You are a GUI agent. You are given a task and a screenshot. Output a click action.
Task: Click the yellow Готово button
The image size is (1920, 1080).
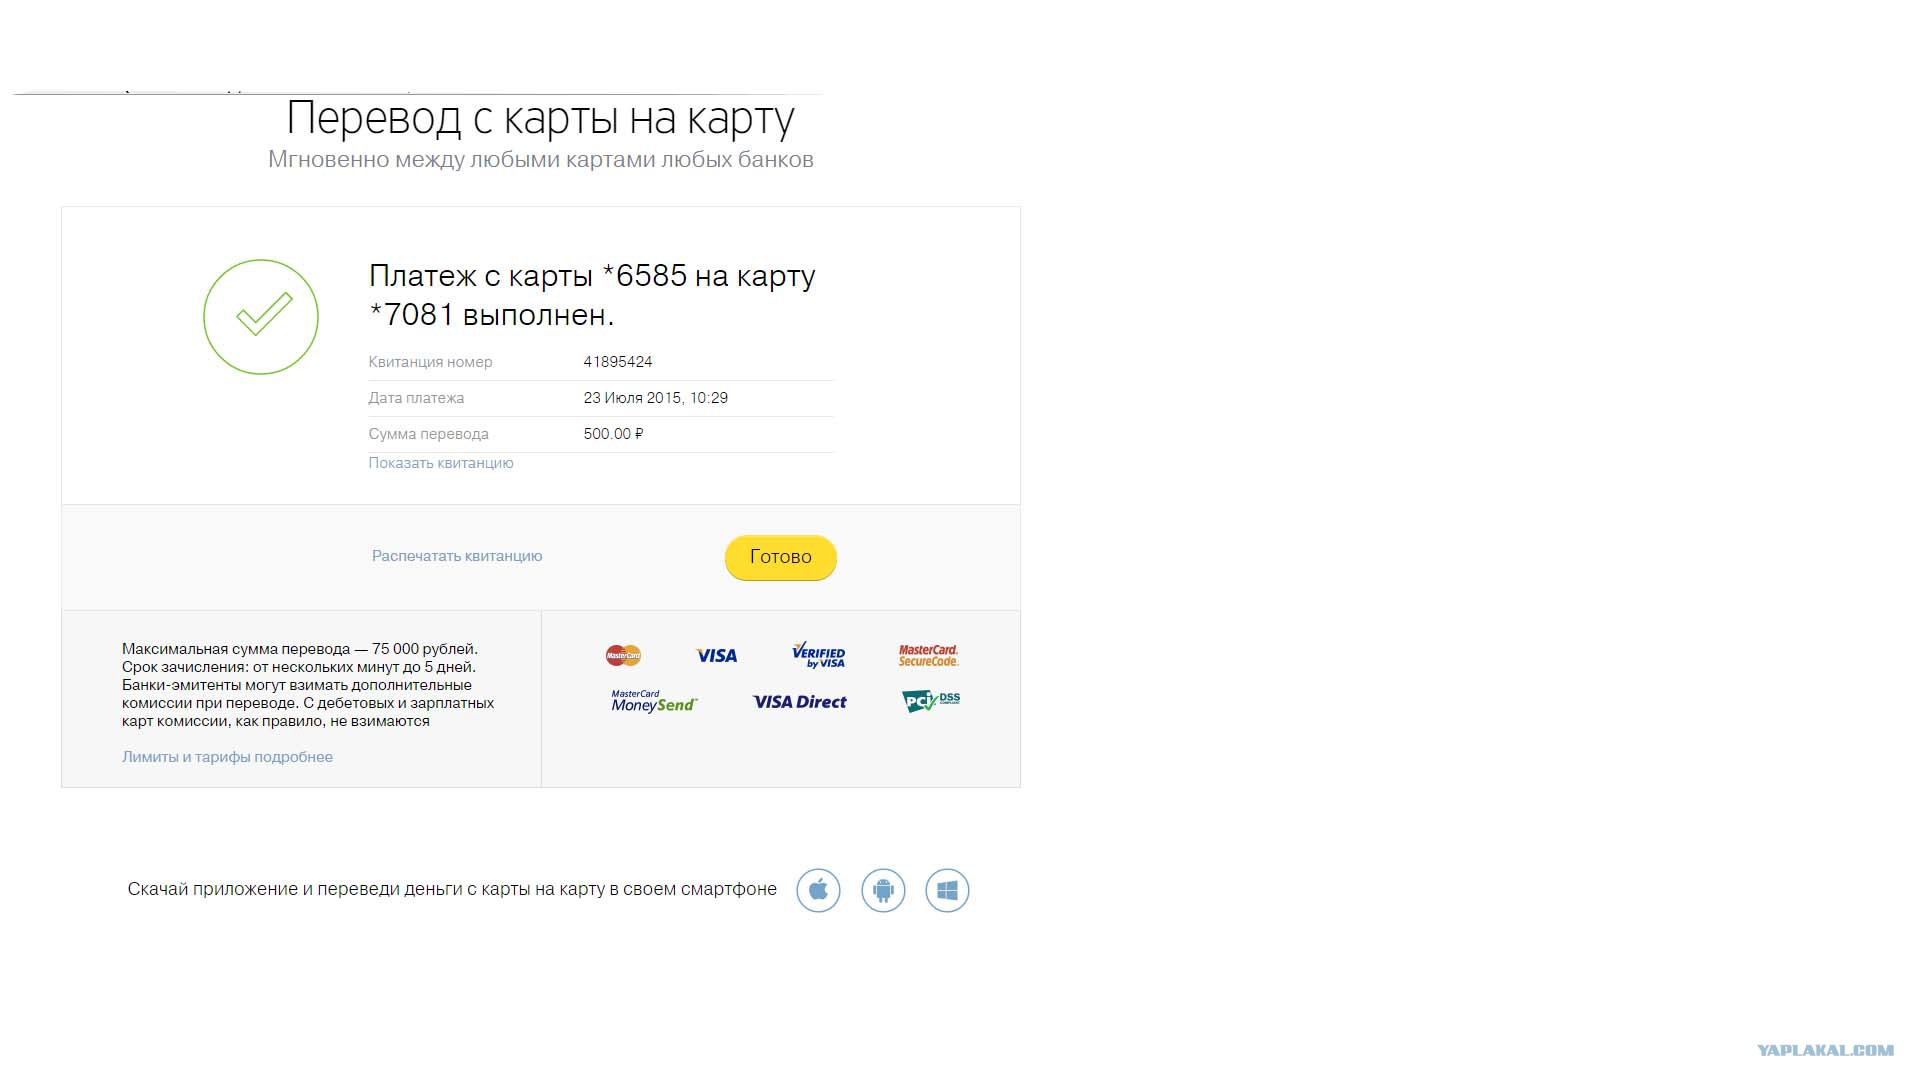click(781, 557)
